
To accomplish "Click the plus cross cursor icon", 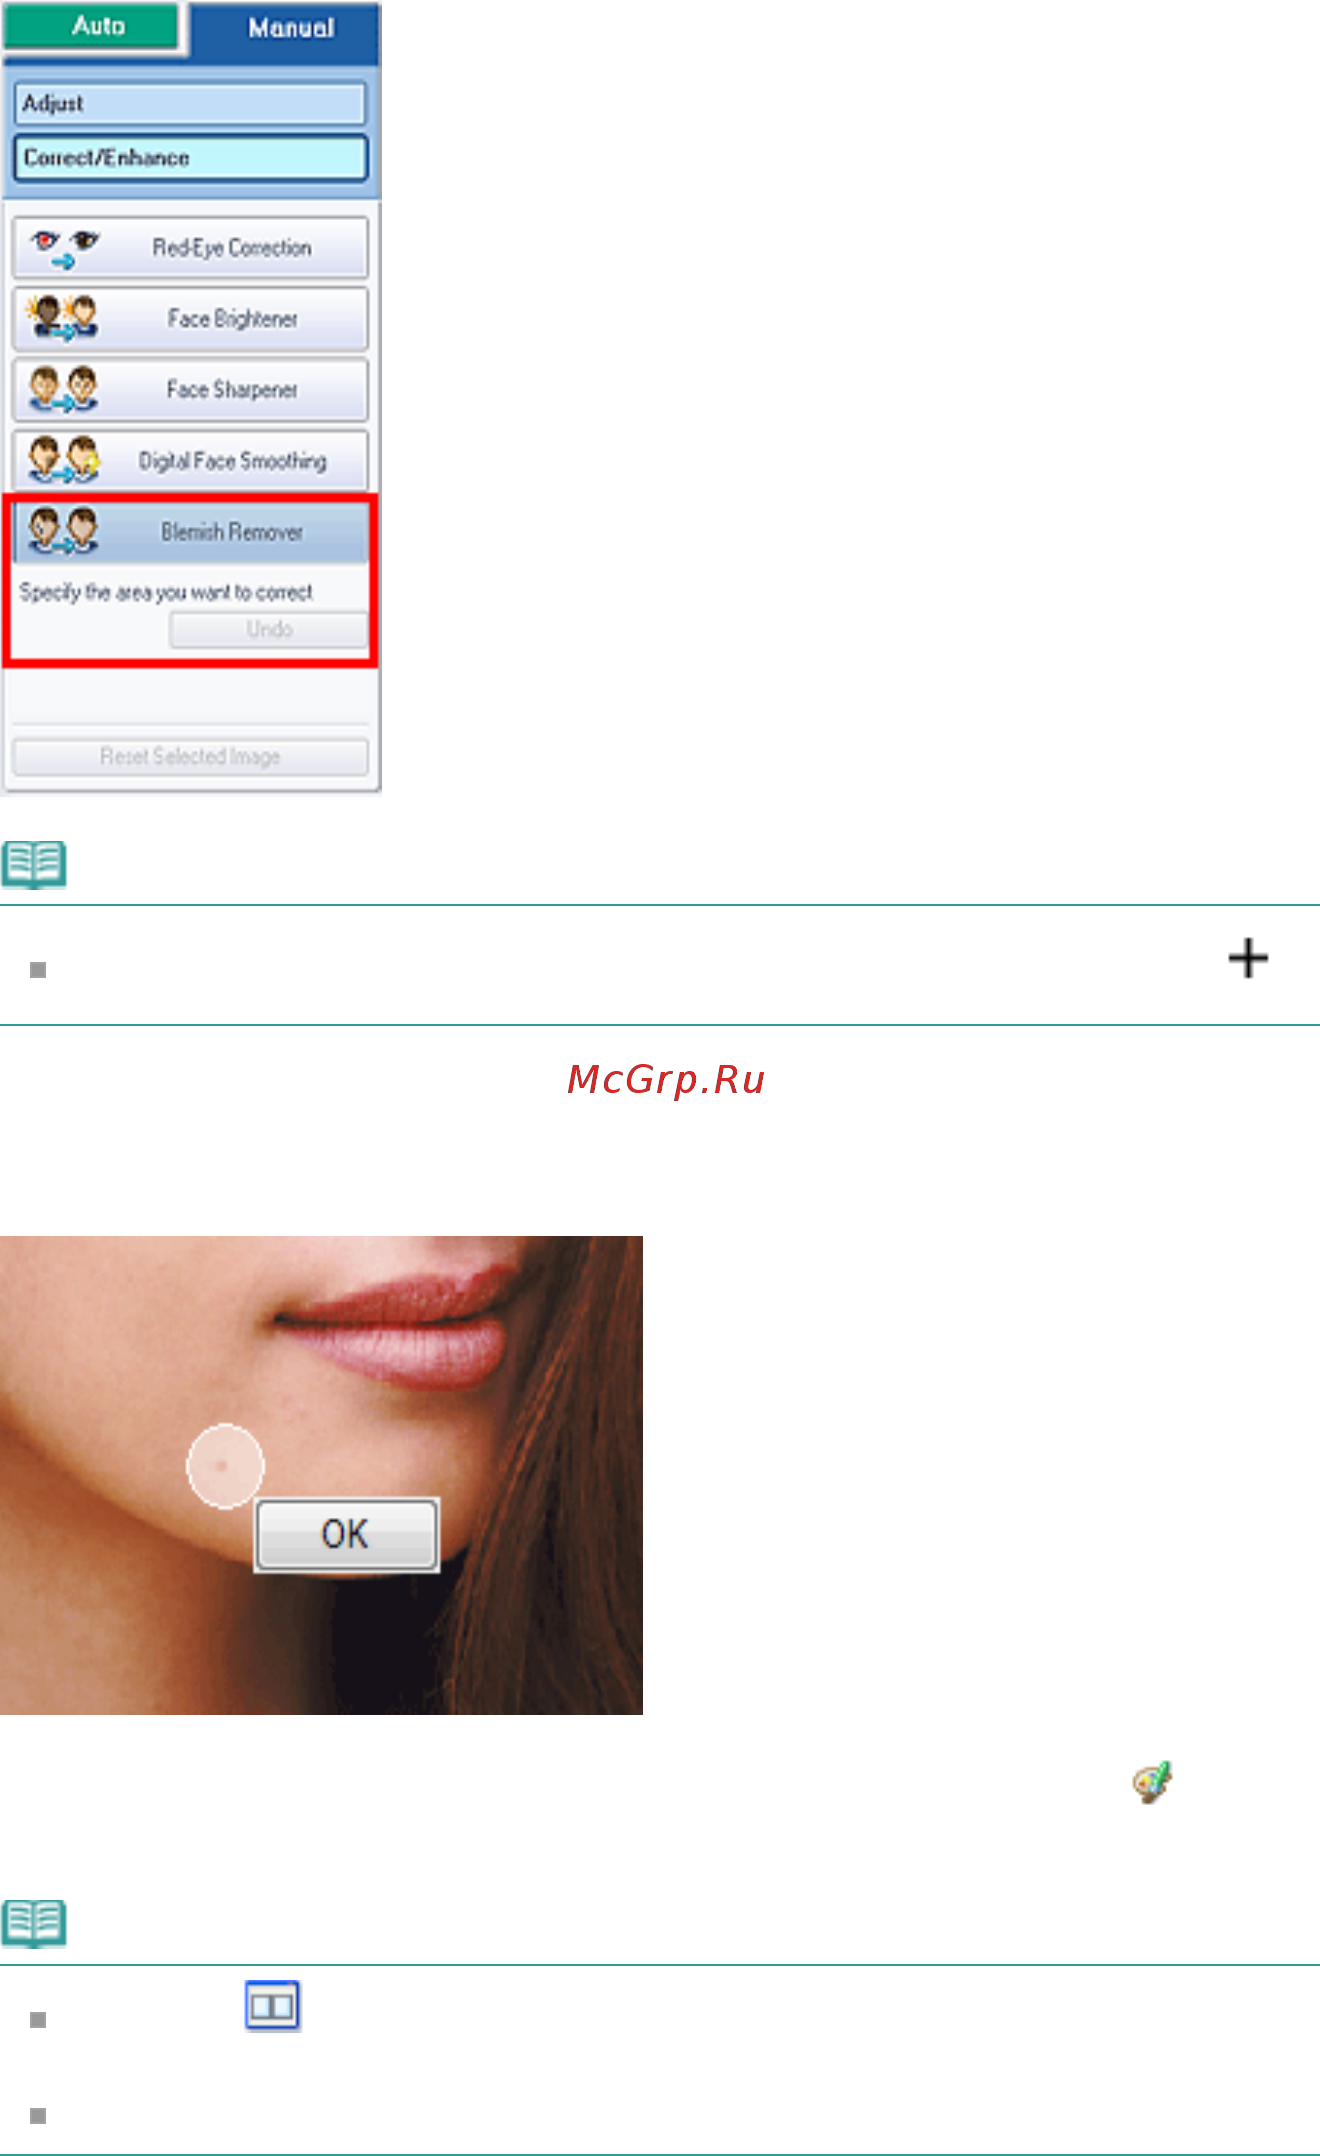I will click(1248, 958).
